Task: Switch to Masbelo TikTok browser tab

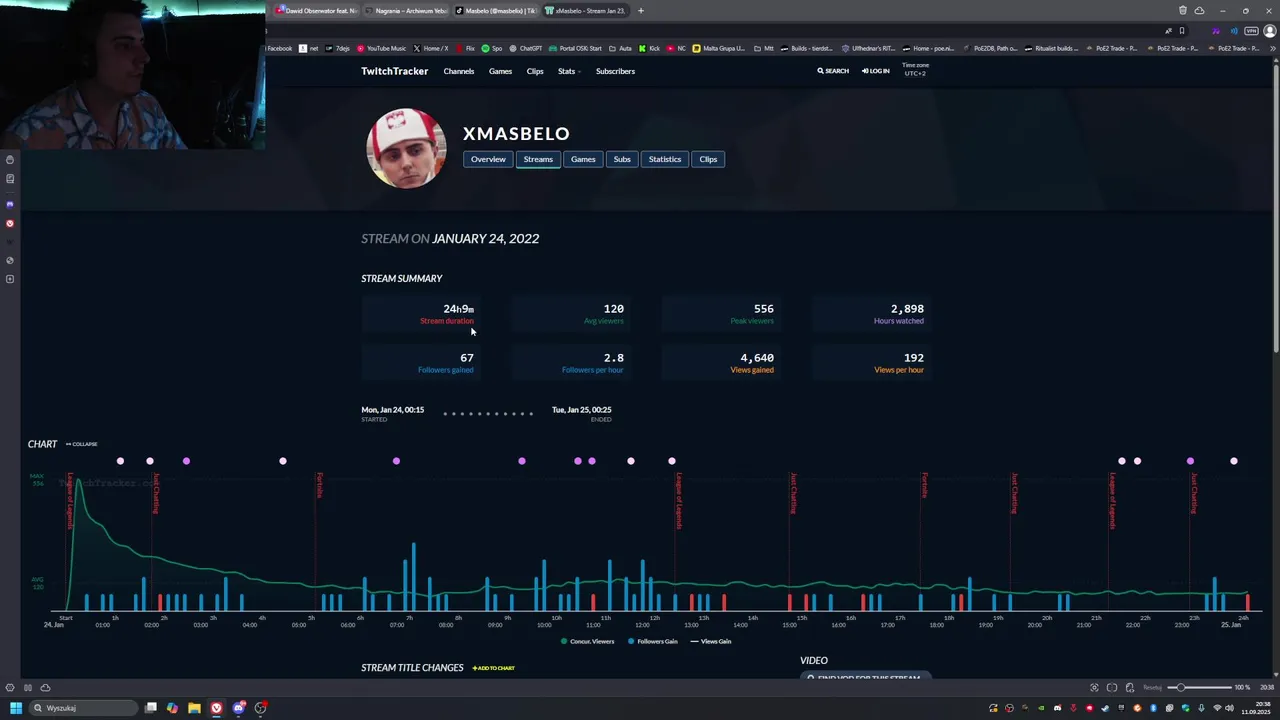Action: point(497,11)
